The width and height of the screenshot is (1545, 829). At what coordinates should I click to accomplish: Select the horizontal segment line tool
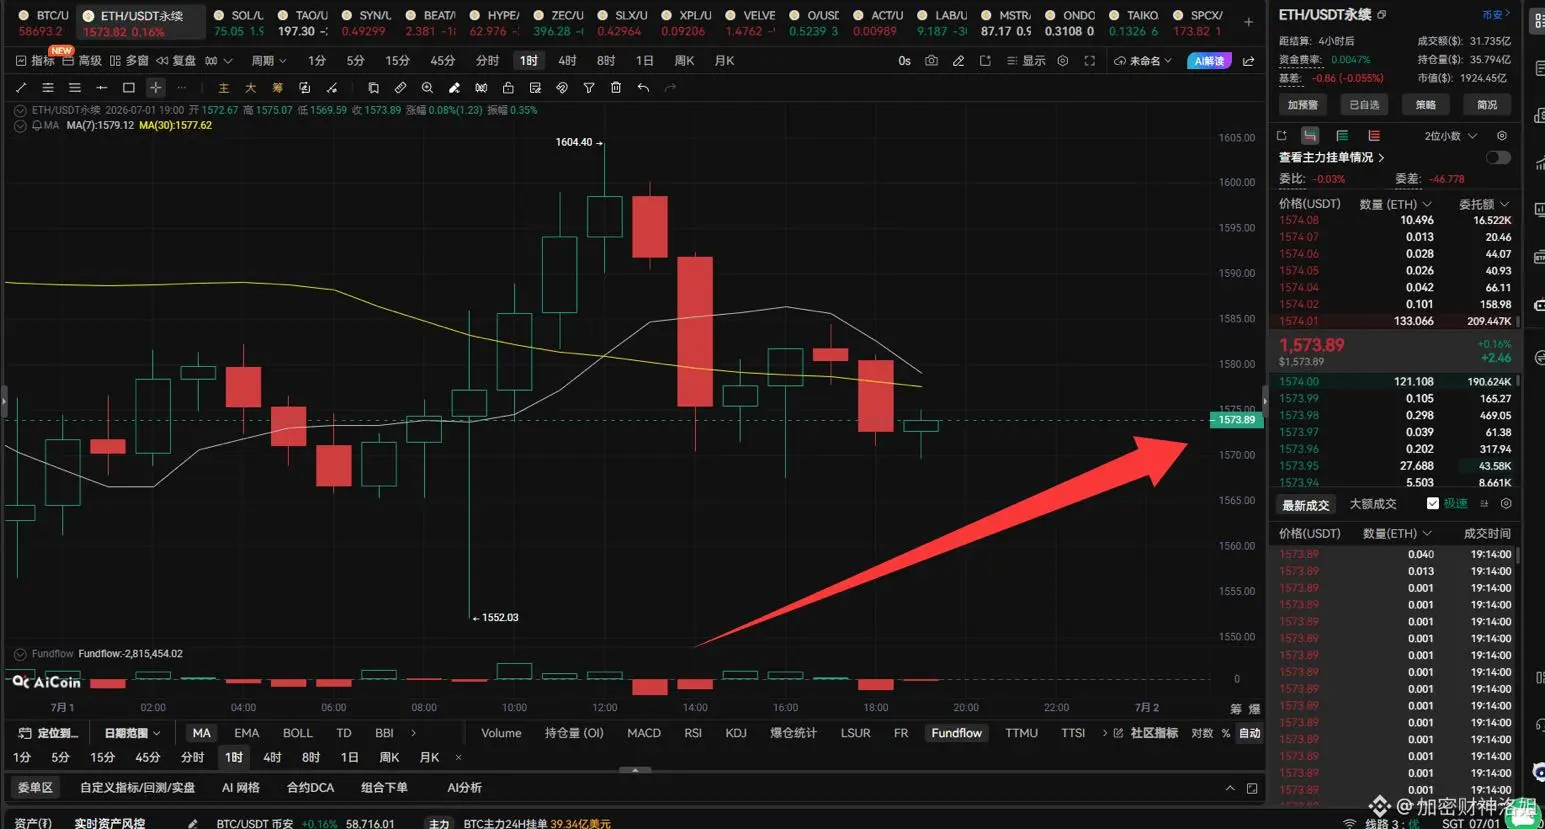click(102, 88)
